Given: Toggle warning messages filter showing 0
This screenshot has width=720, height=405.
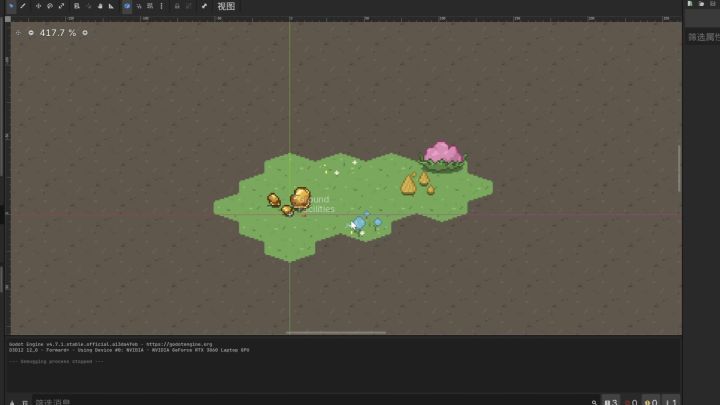Looking at the screenshot, I should click(651, 401).
